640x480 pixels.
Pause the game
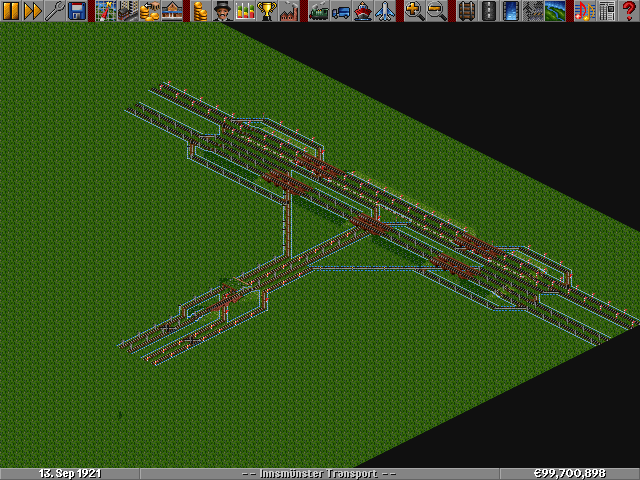tap(11, 11)
